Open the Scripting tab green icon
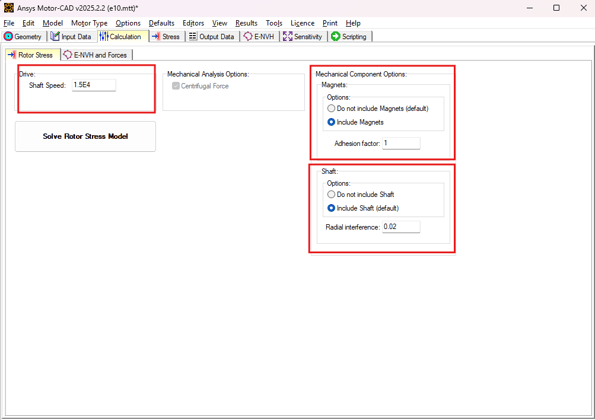The image size is (595, 420). coord(335,36)
